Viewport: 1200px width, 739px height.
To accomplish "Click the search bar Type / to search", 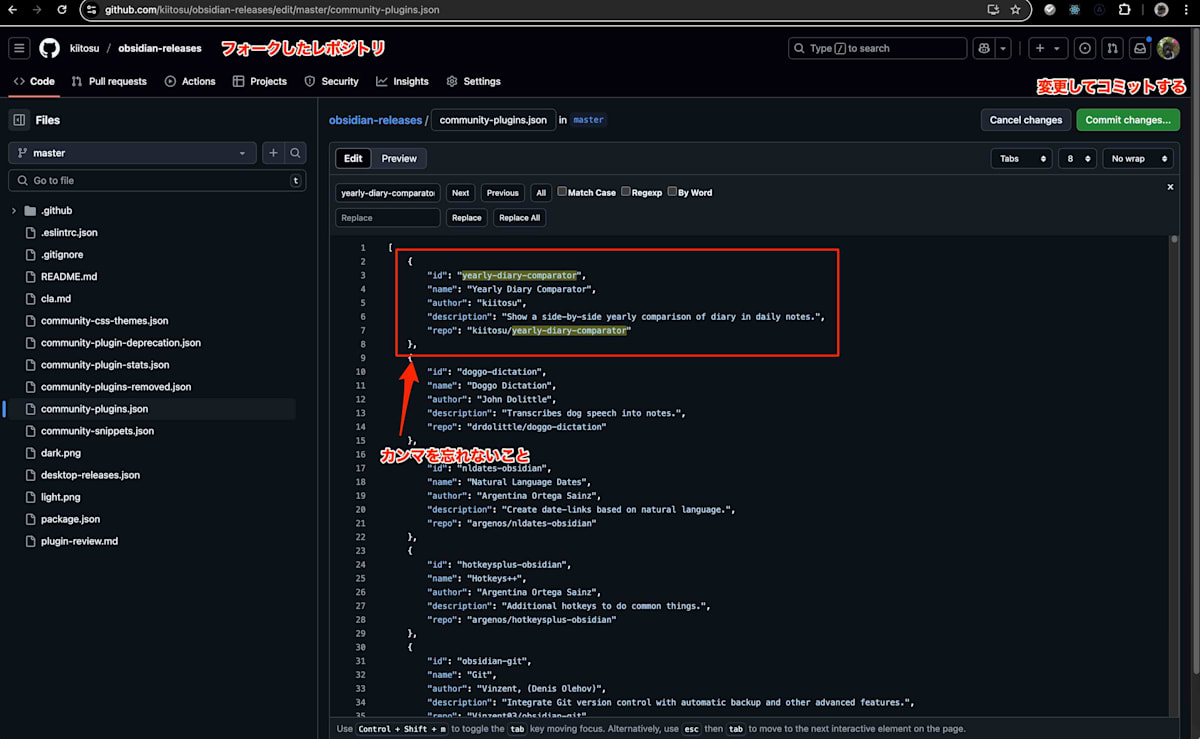I will point(877,48).
